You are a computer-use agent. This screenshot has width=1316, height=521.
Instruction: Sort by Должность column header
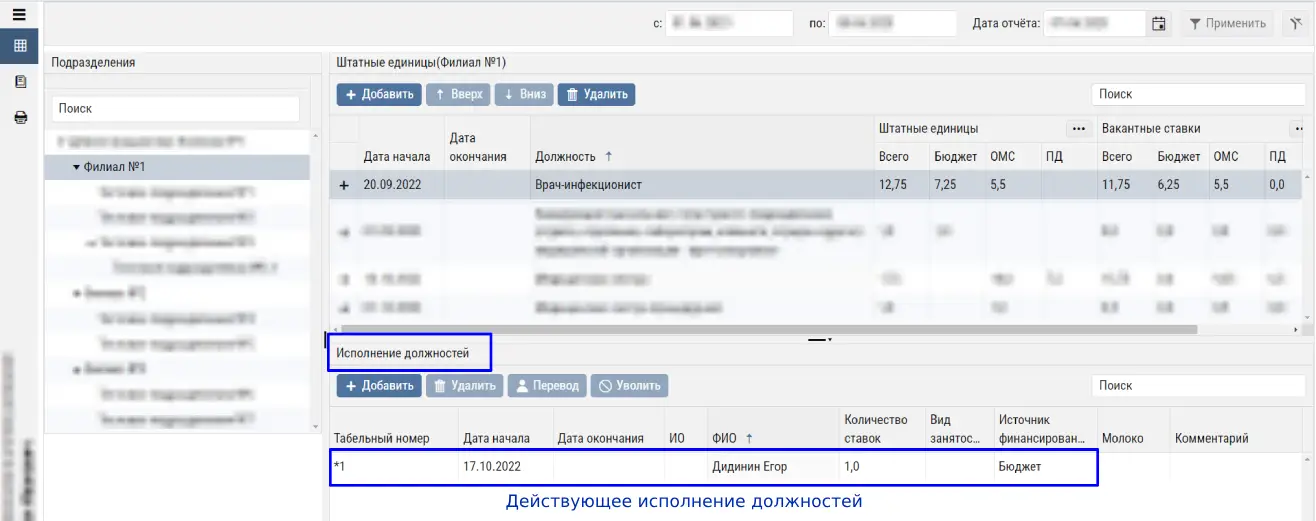click(x=566, y=157)
